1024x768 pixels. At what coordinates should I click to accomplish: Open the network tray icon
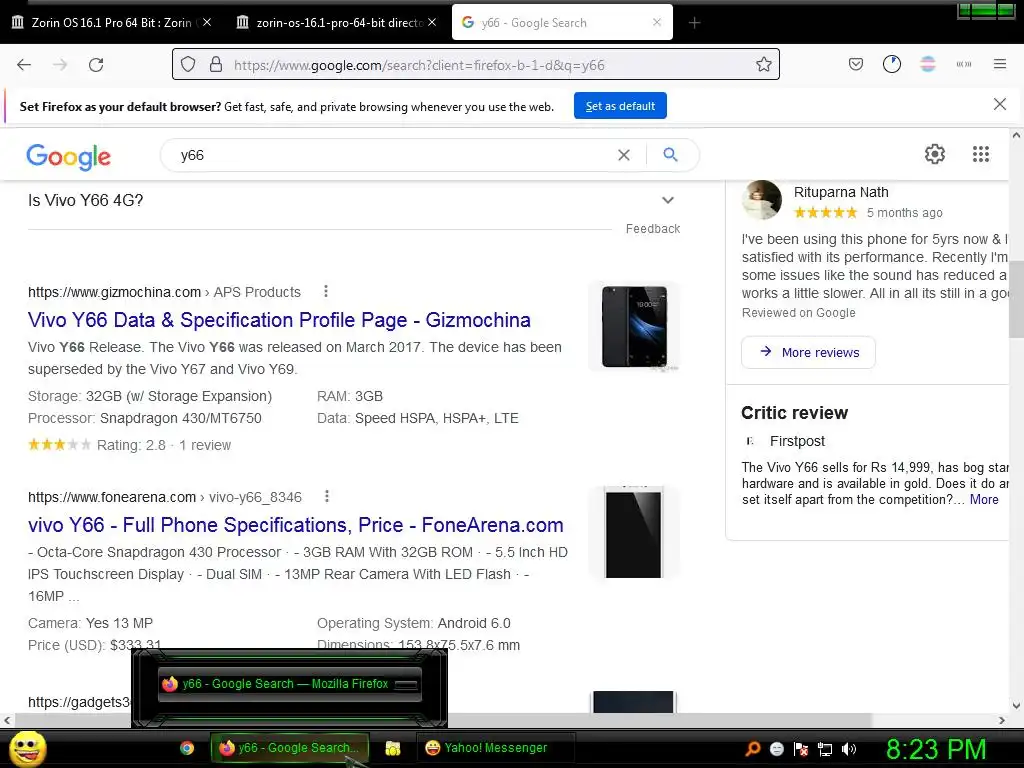point(825,748)
